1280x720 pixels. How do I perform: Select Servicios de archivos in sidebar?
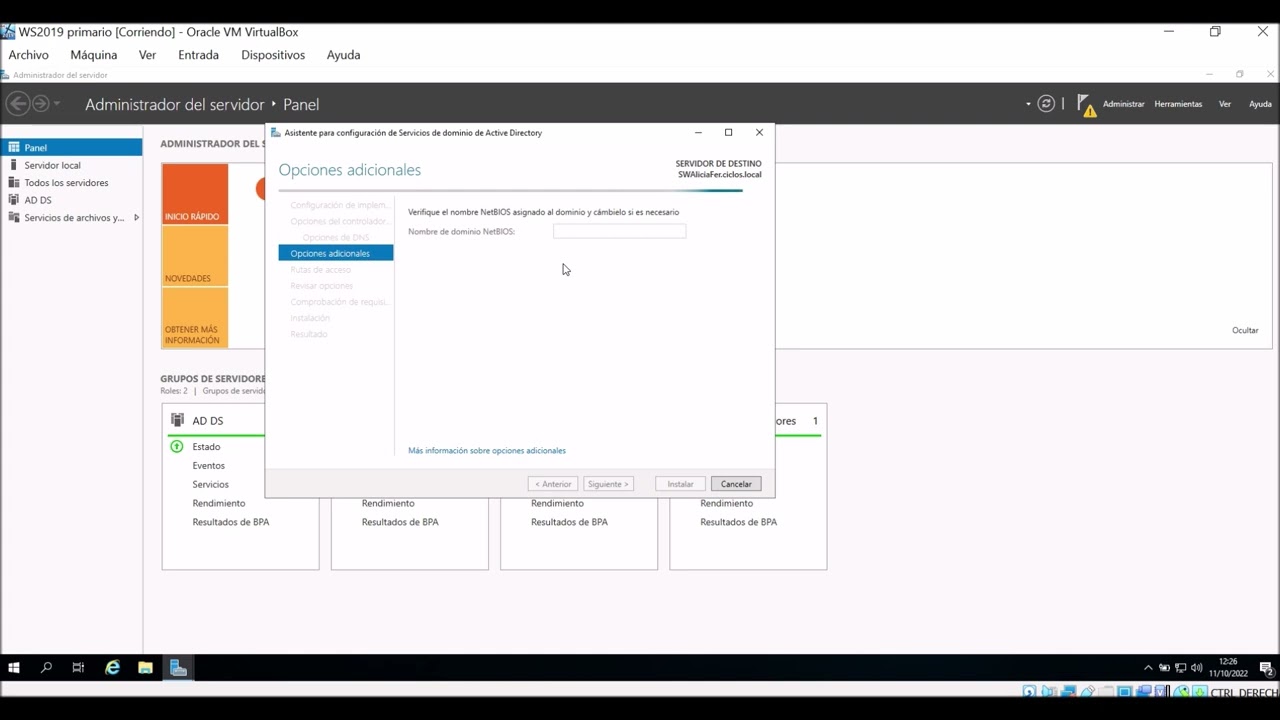[74, 217]
